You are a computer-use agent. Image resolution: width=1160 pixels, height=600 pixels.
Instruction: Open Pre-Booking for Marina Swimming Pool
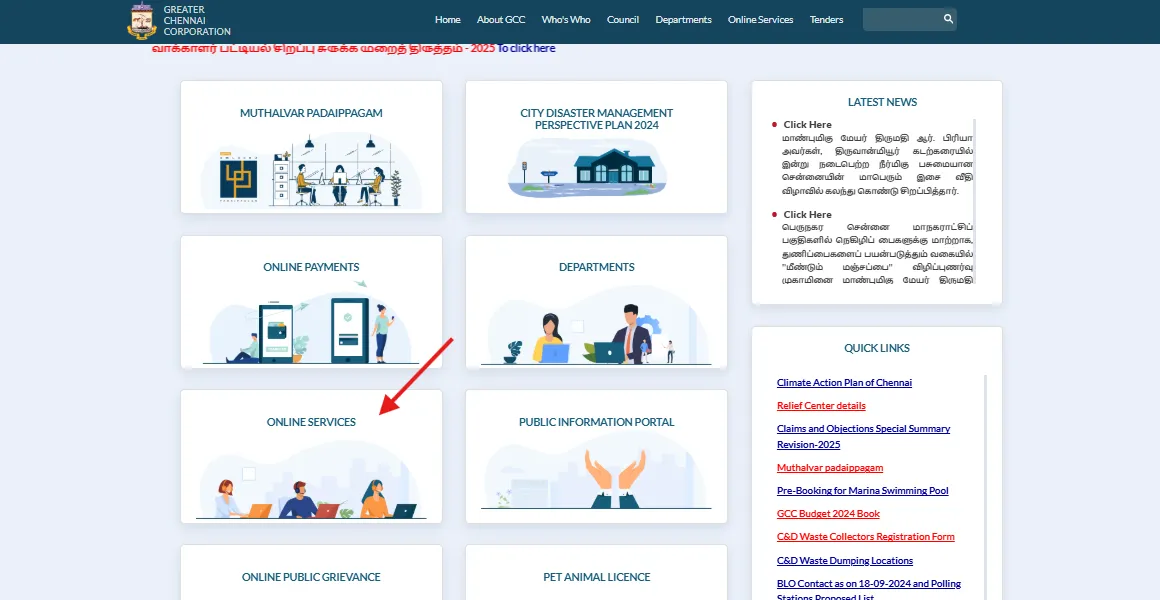862,491
